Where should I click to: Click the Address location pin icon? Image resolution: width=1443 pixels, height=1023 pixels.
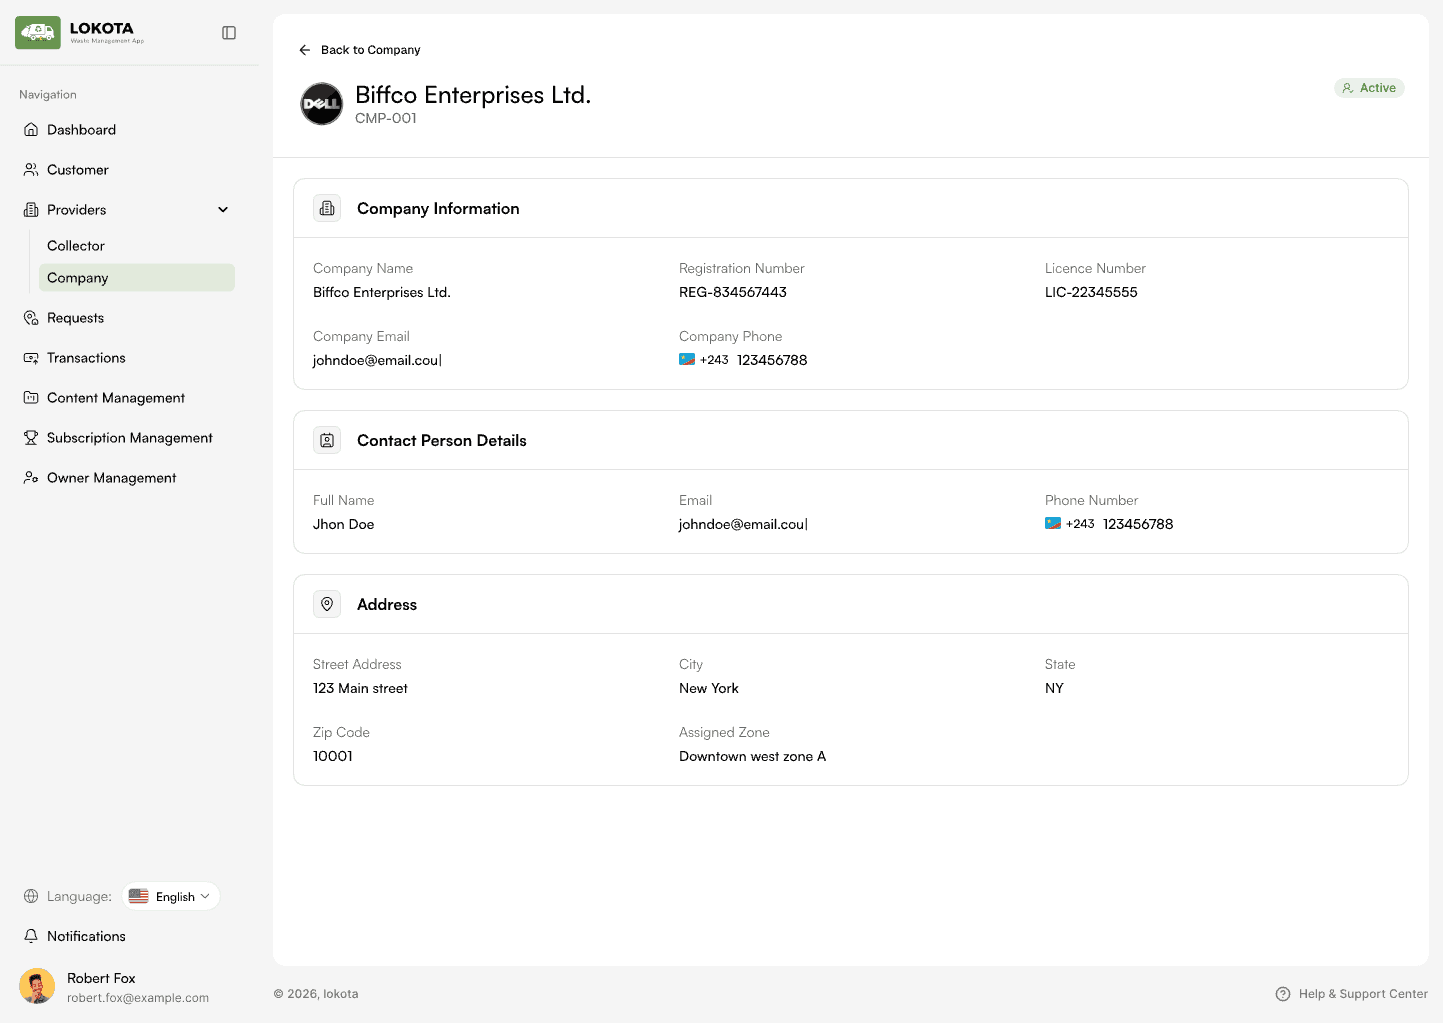point(327,604)
